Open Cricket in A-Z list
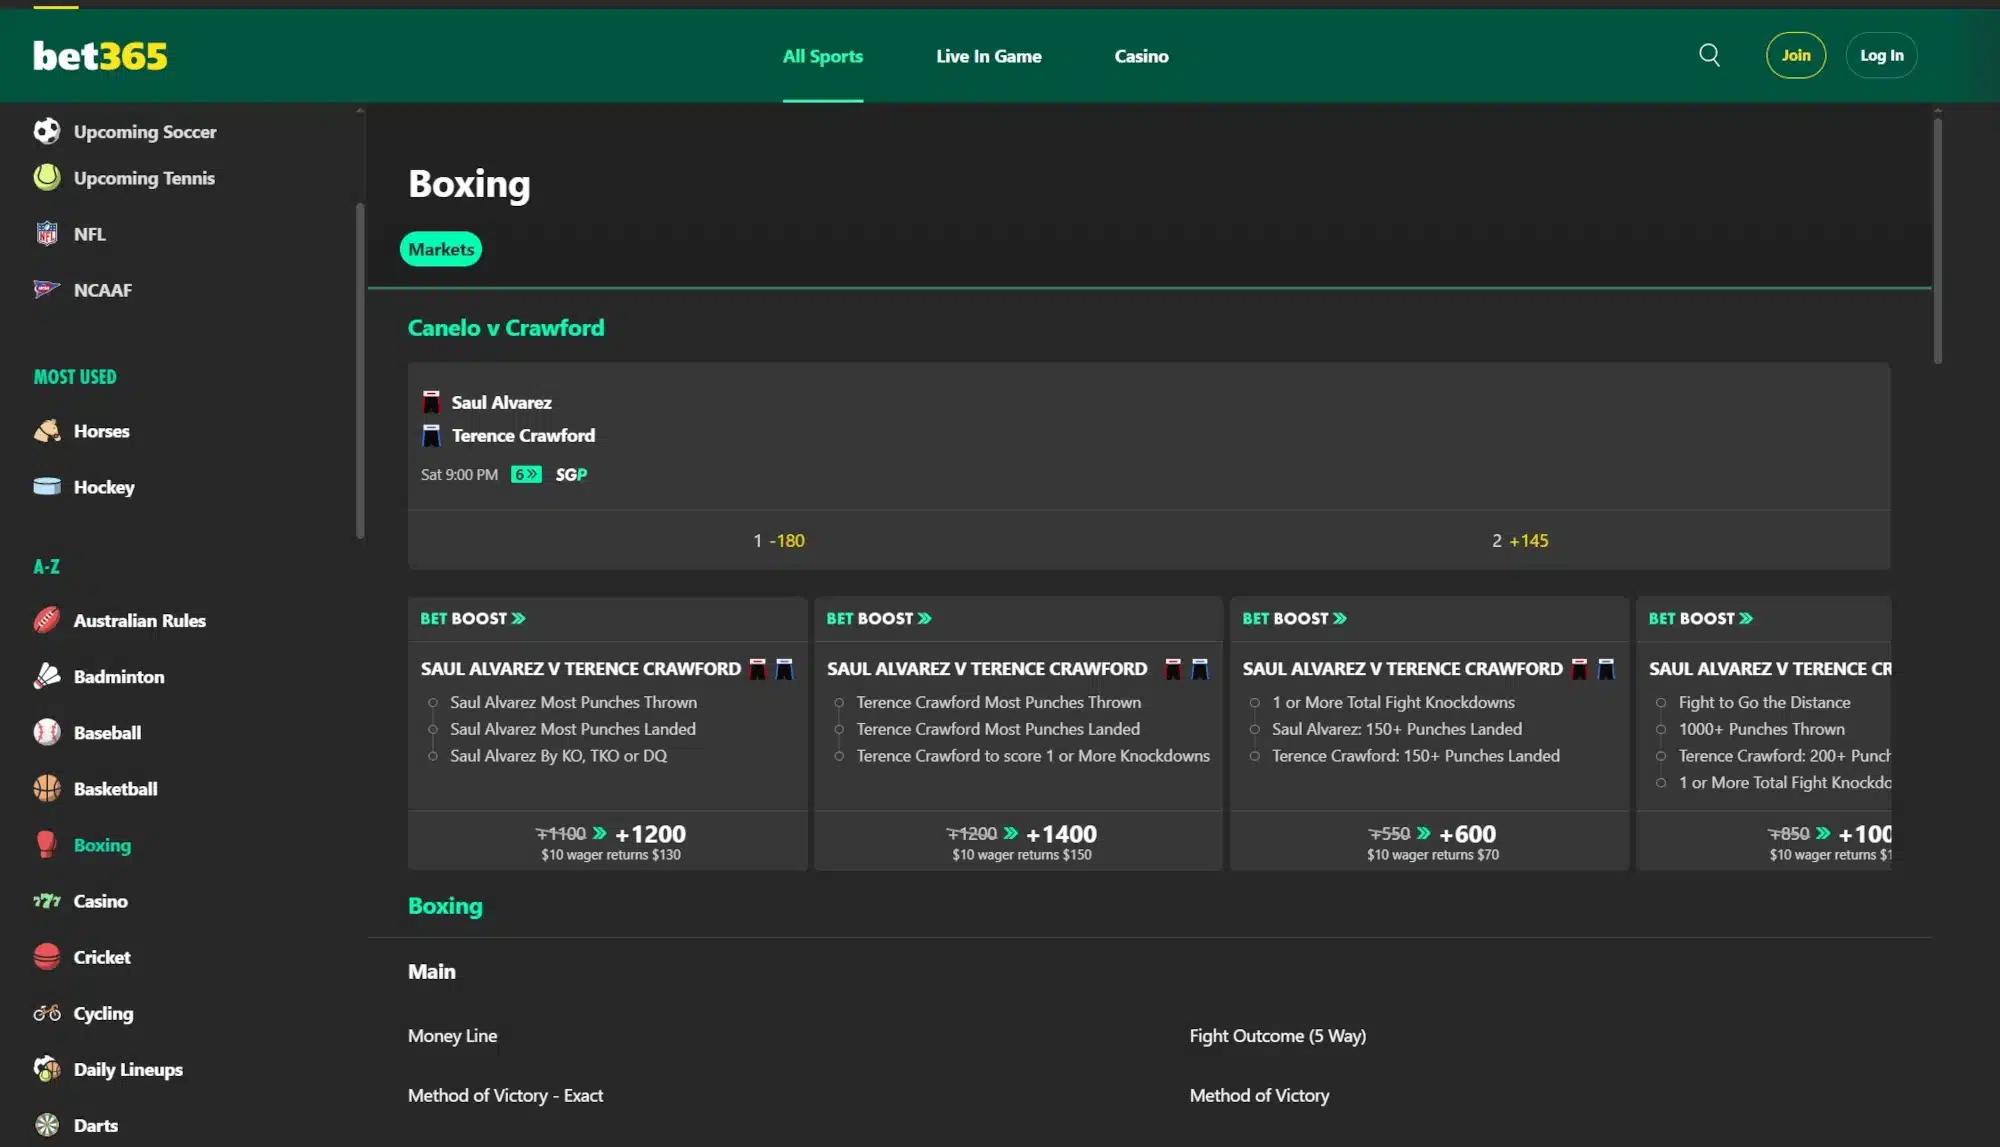Screen dimensions: 2000x1147 [102, 957]
